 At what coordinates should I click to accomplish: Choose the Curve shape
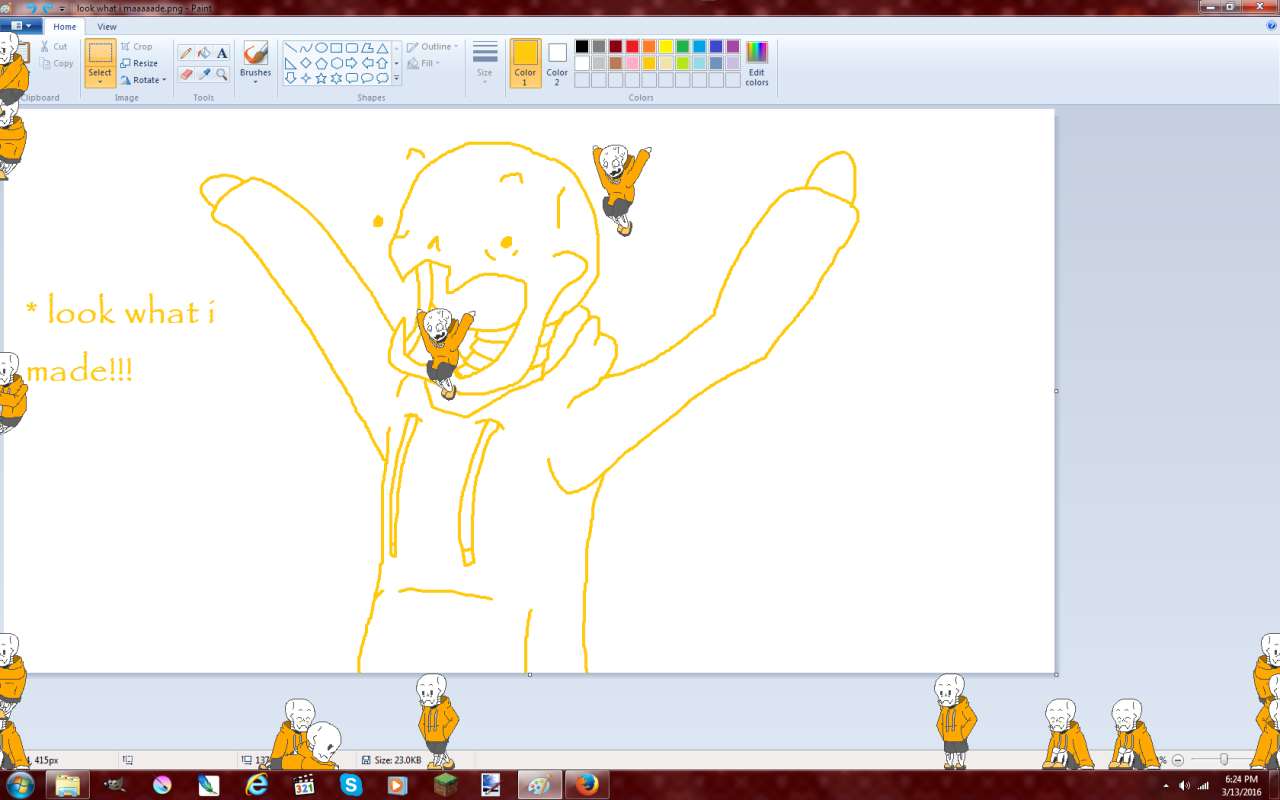(x=306, y=47)
